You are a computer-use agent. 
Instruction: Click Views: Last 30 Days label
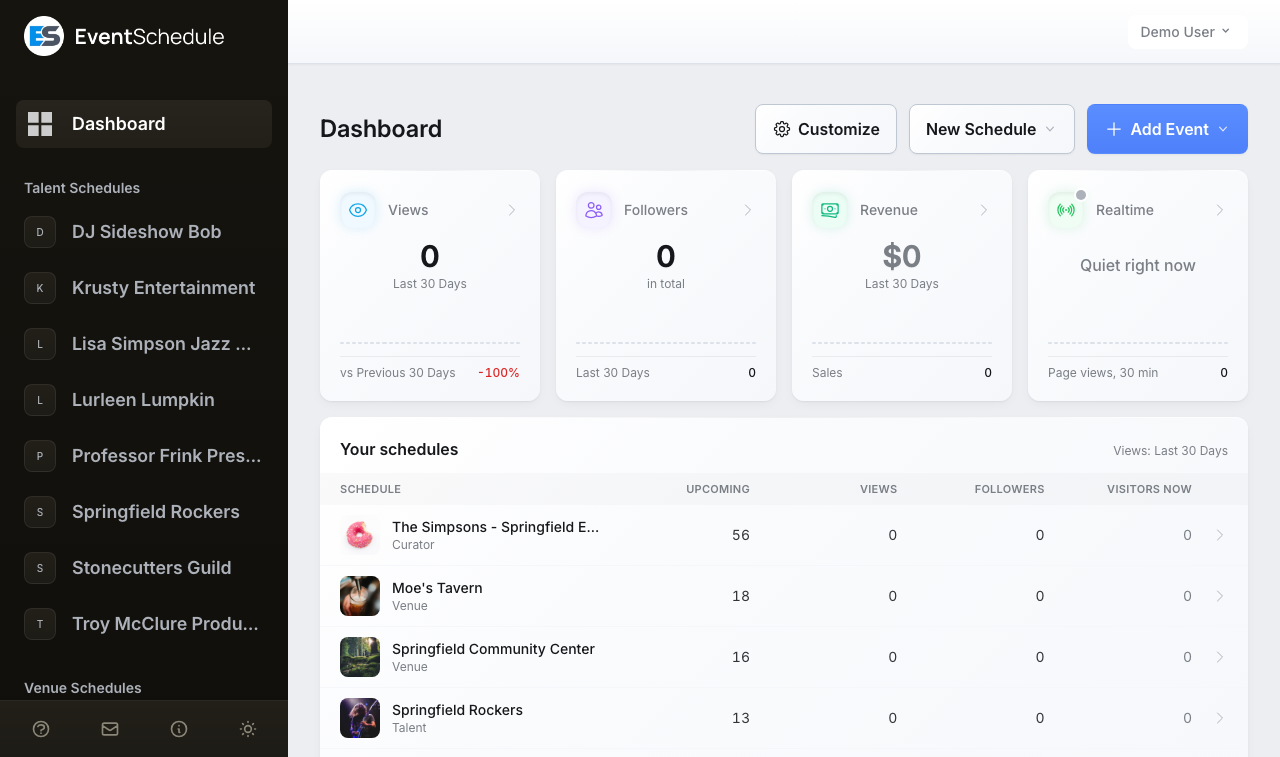tap(1170, 451)
